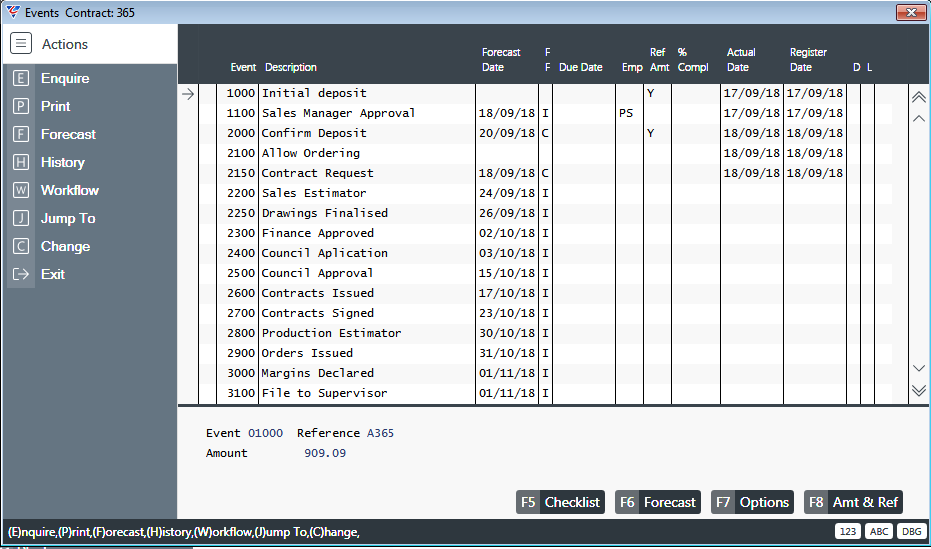Click the Event value 01000
The width and height of the screenshot is (931, 549).
pos(265,433)
